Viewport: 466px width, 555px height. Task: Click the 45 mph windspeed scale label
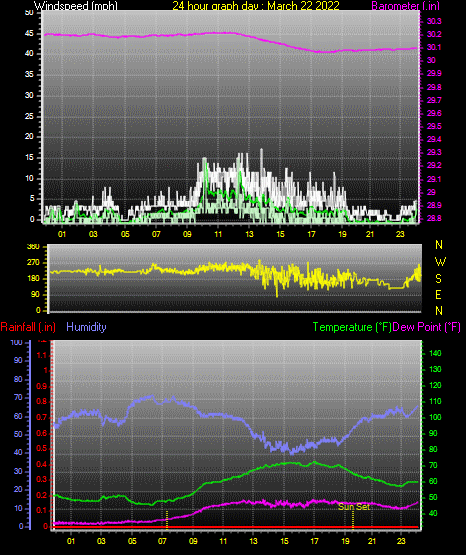point(29,34)
